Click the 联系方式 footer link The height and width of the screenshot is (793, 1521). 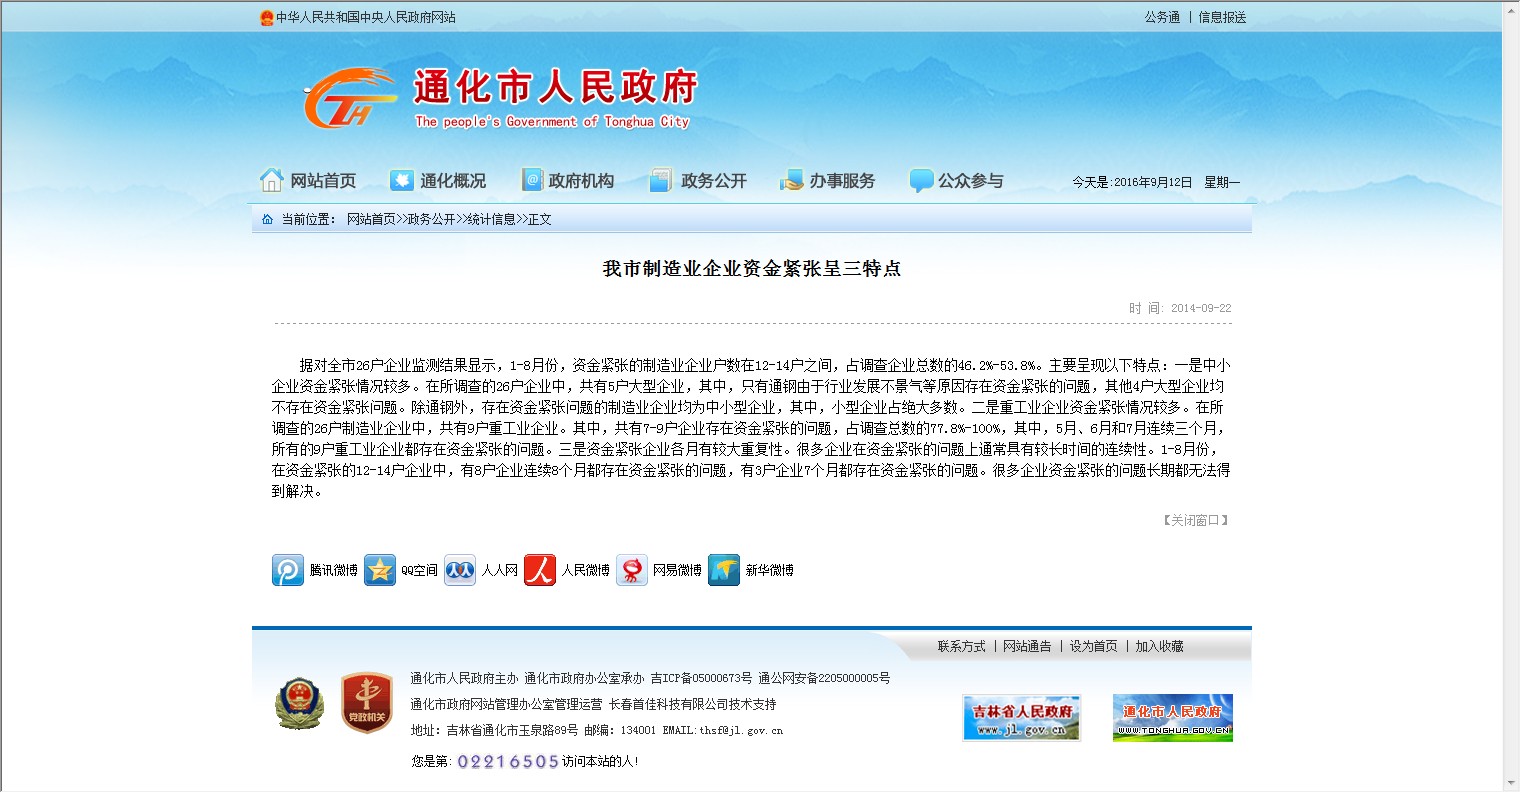click(x=961, y=646)
